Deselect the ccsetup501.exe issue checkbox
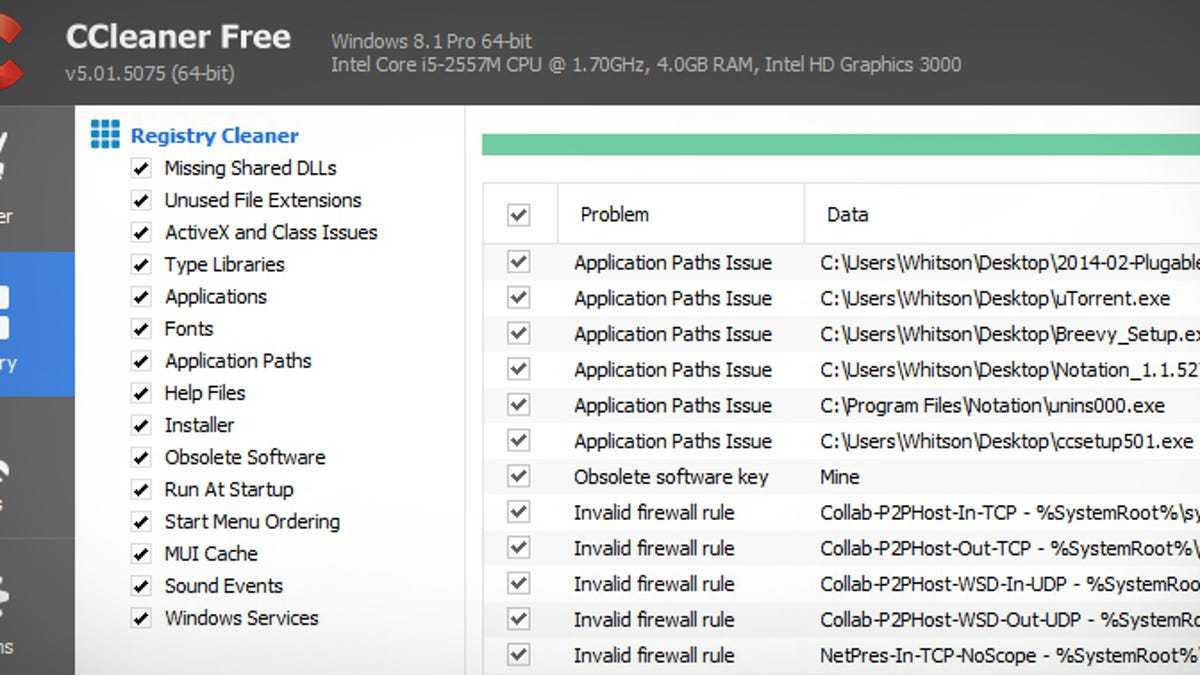The width and height of the screenshot is (1200, 675). tap(518, 441)
